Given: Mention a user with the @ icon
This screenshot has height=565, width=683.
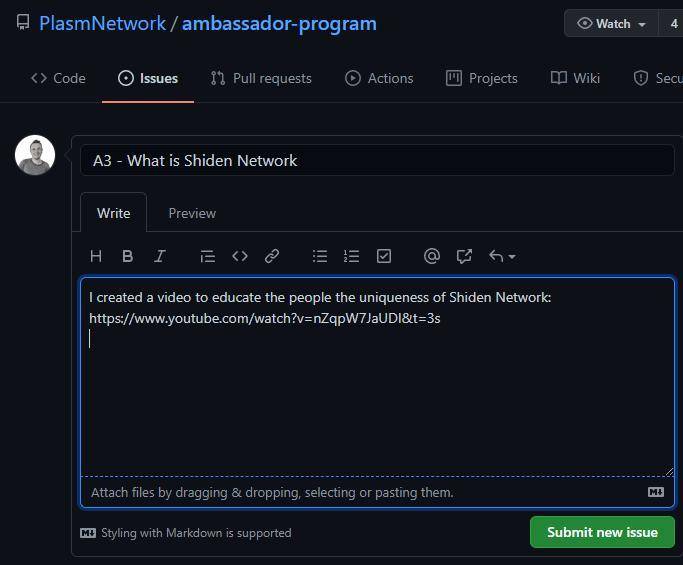Looking at the screenshot, I should pos(432,256).
